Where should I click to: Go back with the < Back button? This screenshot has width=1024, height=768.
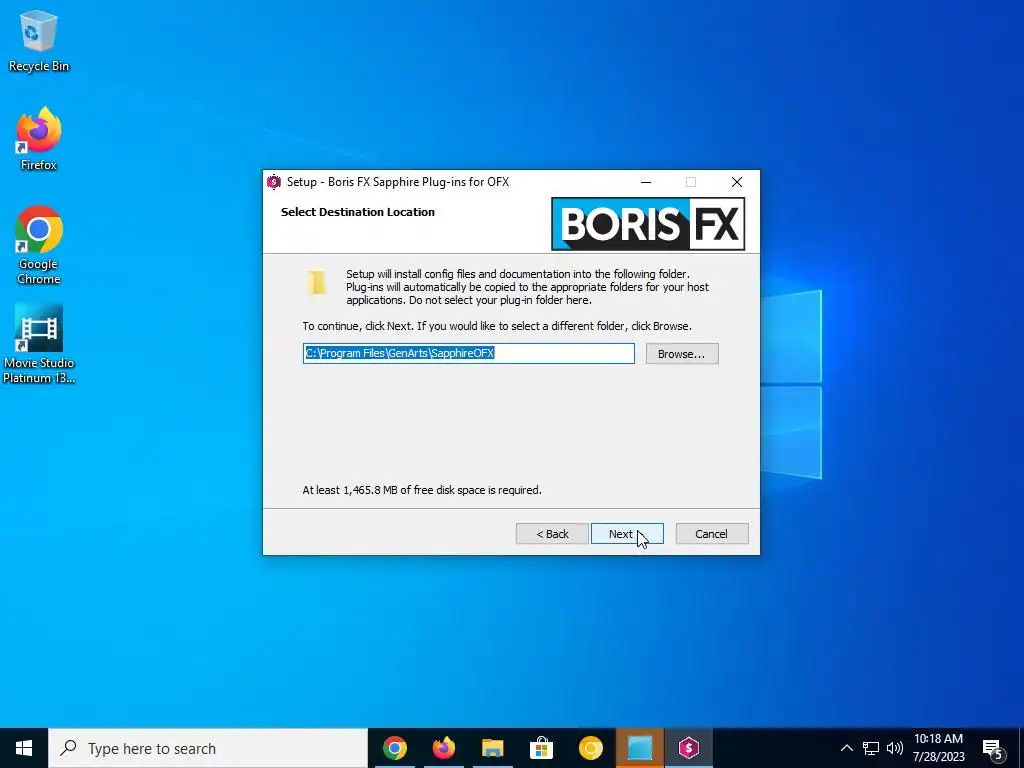pos(552,534)
